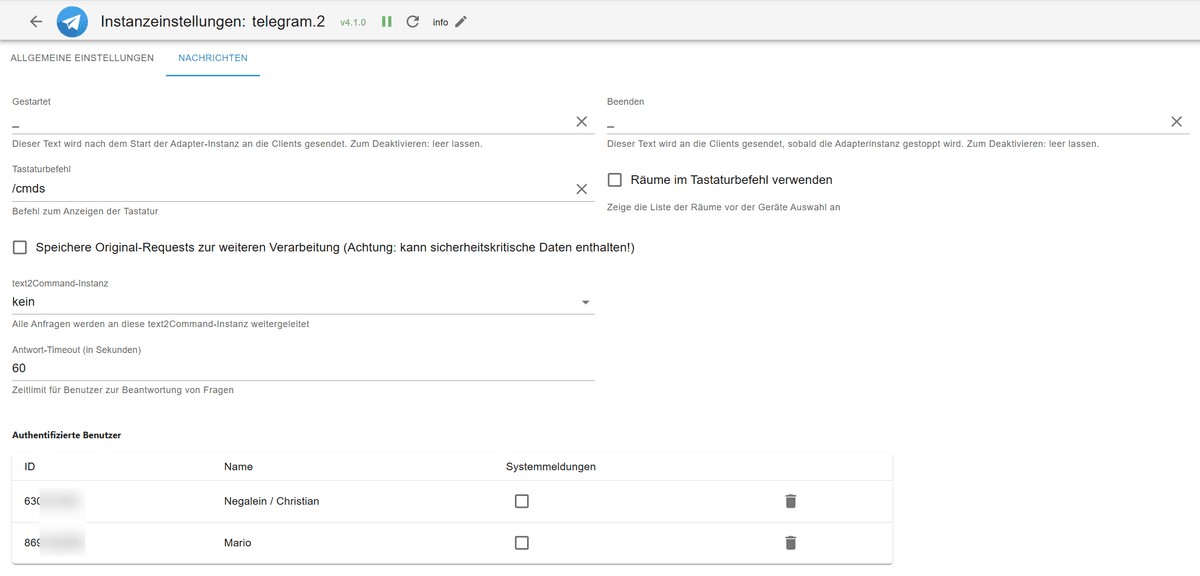Restart the instance with the reload icon

[412, 21]
